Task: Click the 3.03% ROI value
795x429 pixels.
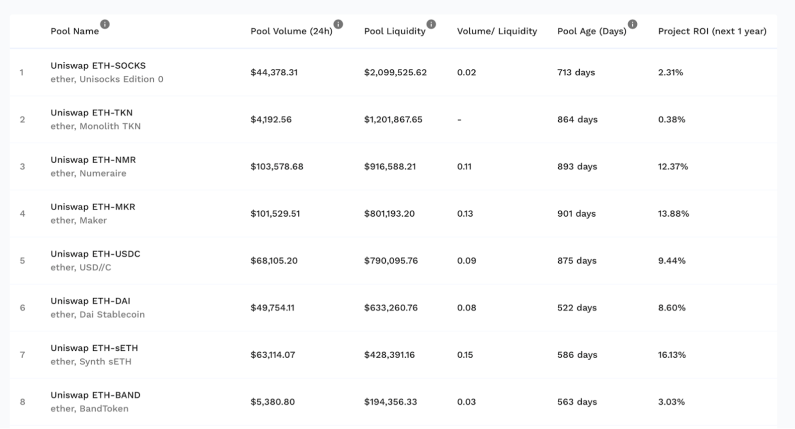Action: point(671,403)
